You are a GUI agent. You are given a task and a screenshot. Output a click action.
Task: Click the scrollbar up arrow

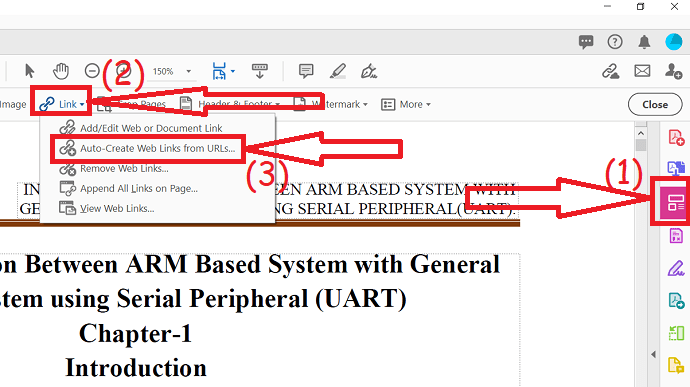pos(641,133)
